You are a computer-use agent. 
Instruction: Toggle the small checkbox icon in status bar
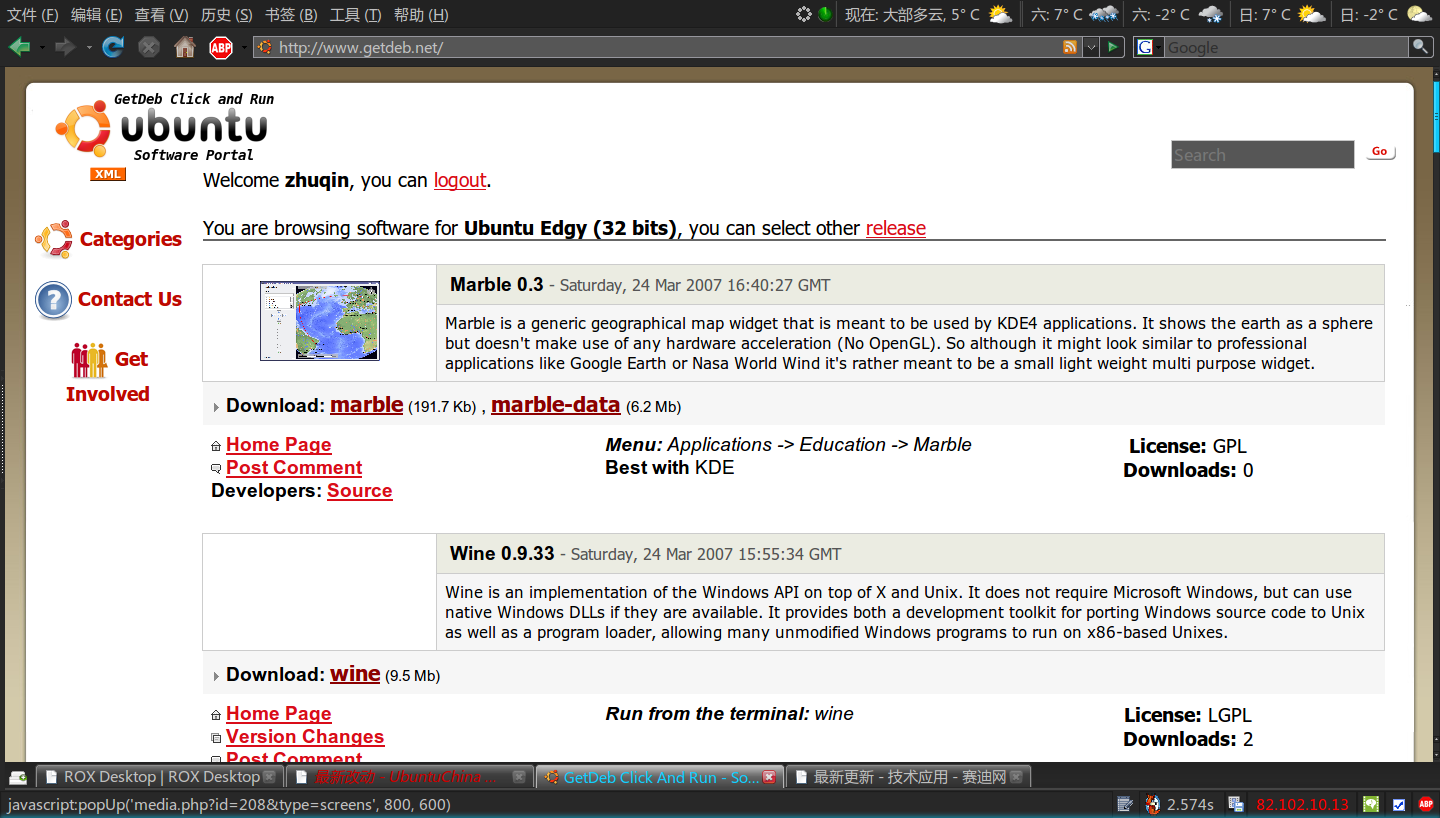click(x=1399, y=804)
